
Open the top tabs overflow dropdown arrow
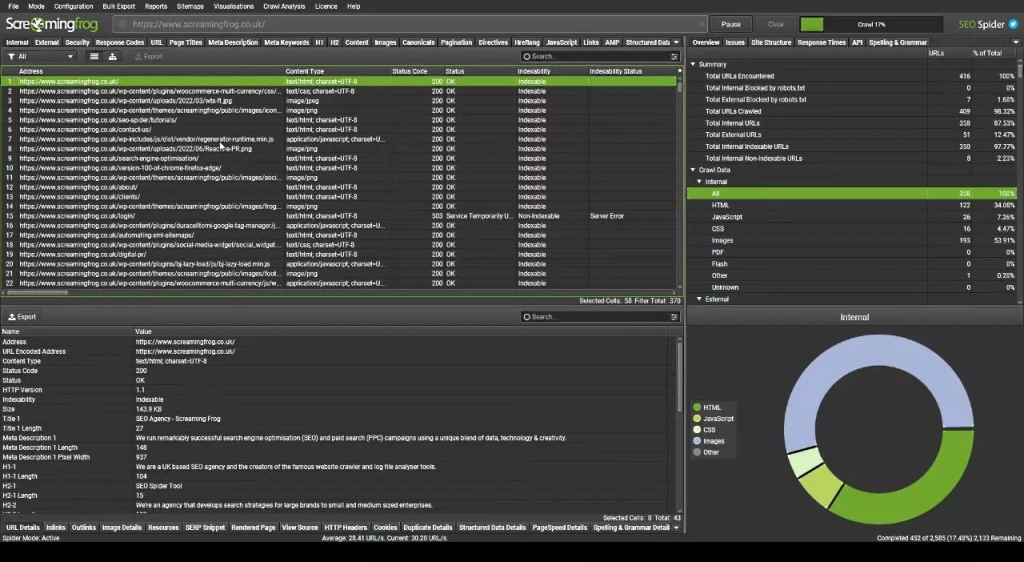click(676, 42)
